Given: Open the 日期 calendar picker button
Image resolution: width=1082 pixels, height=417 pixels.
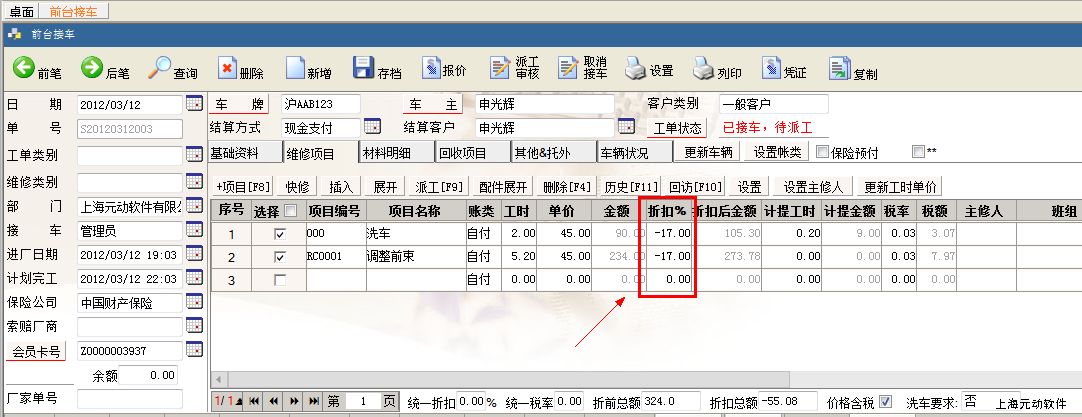Looking at the screenshot, I should point(194,104).
